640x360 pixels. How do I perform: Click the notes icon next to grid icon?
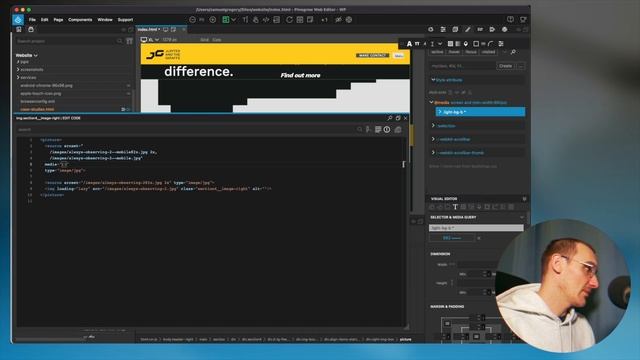pos(310,20)
